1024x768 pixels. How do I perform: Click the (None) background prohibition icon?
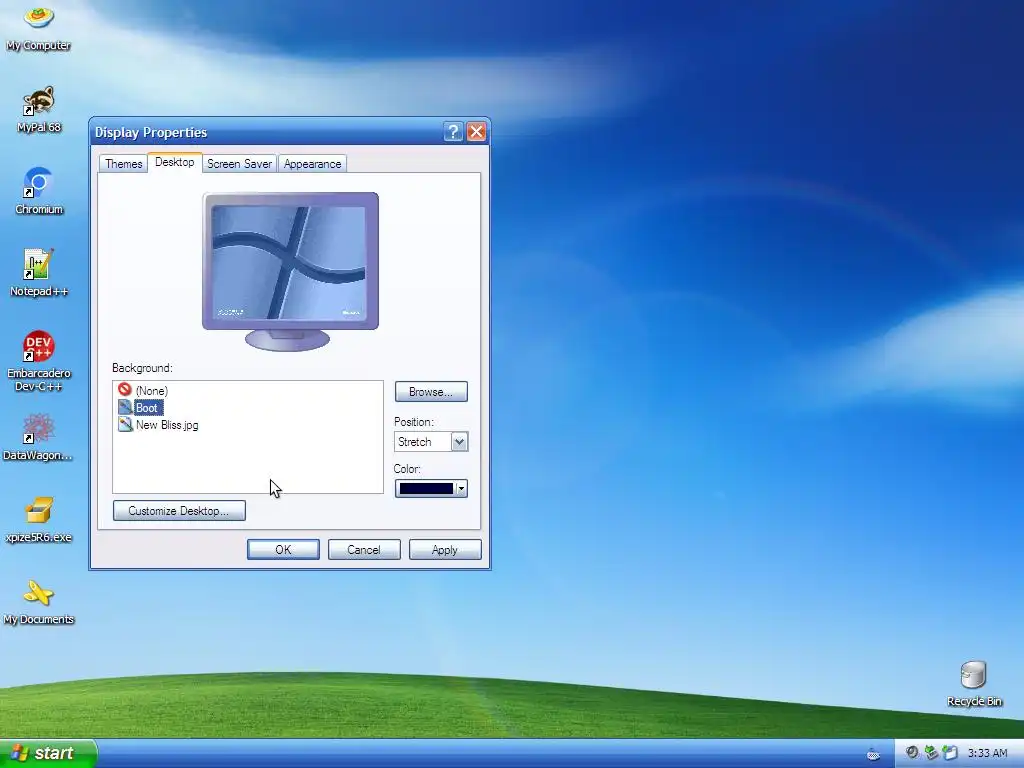point(125,390)
